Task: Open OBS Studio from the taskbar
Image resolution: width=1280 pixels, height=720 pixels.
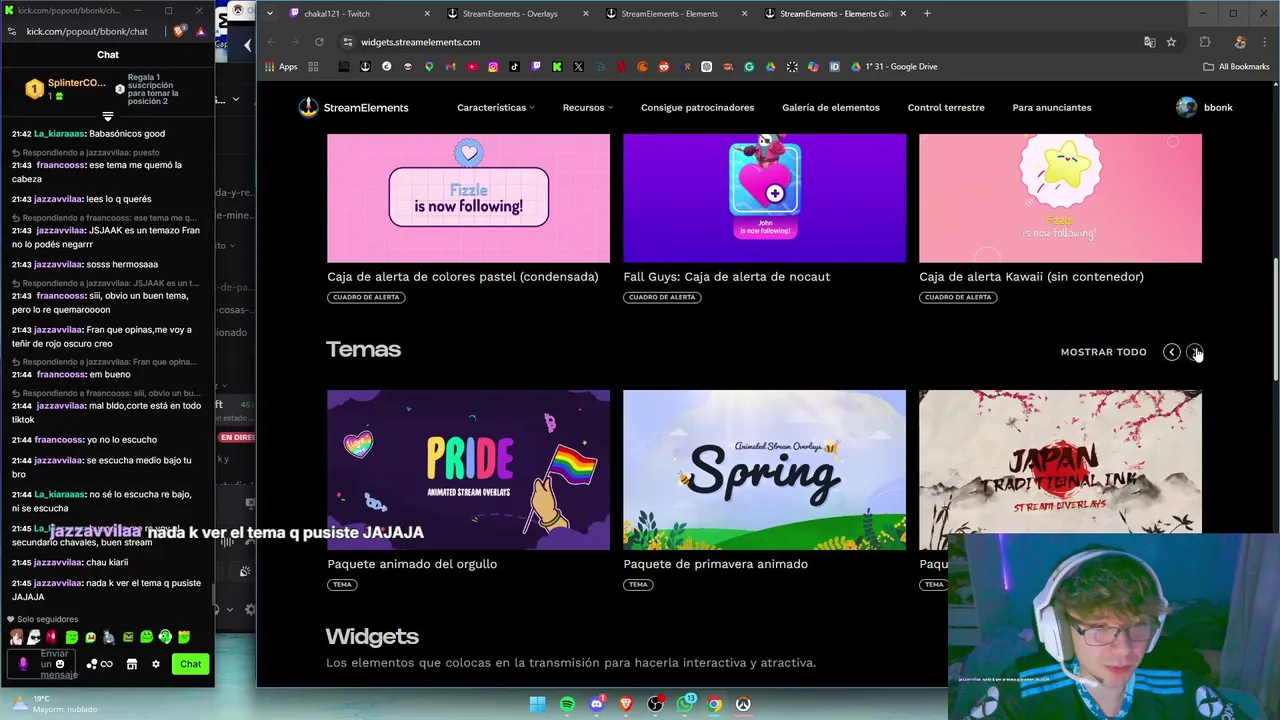Action: click(655, 704)
